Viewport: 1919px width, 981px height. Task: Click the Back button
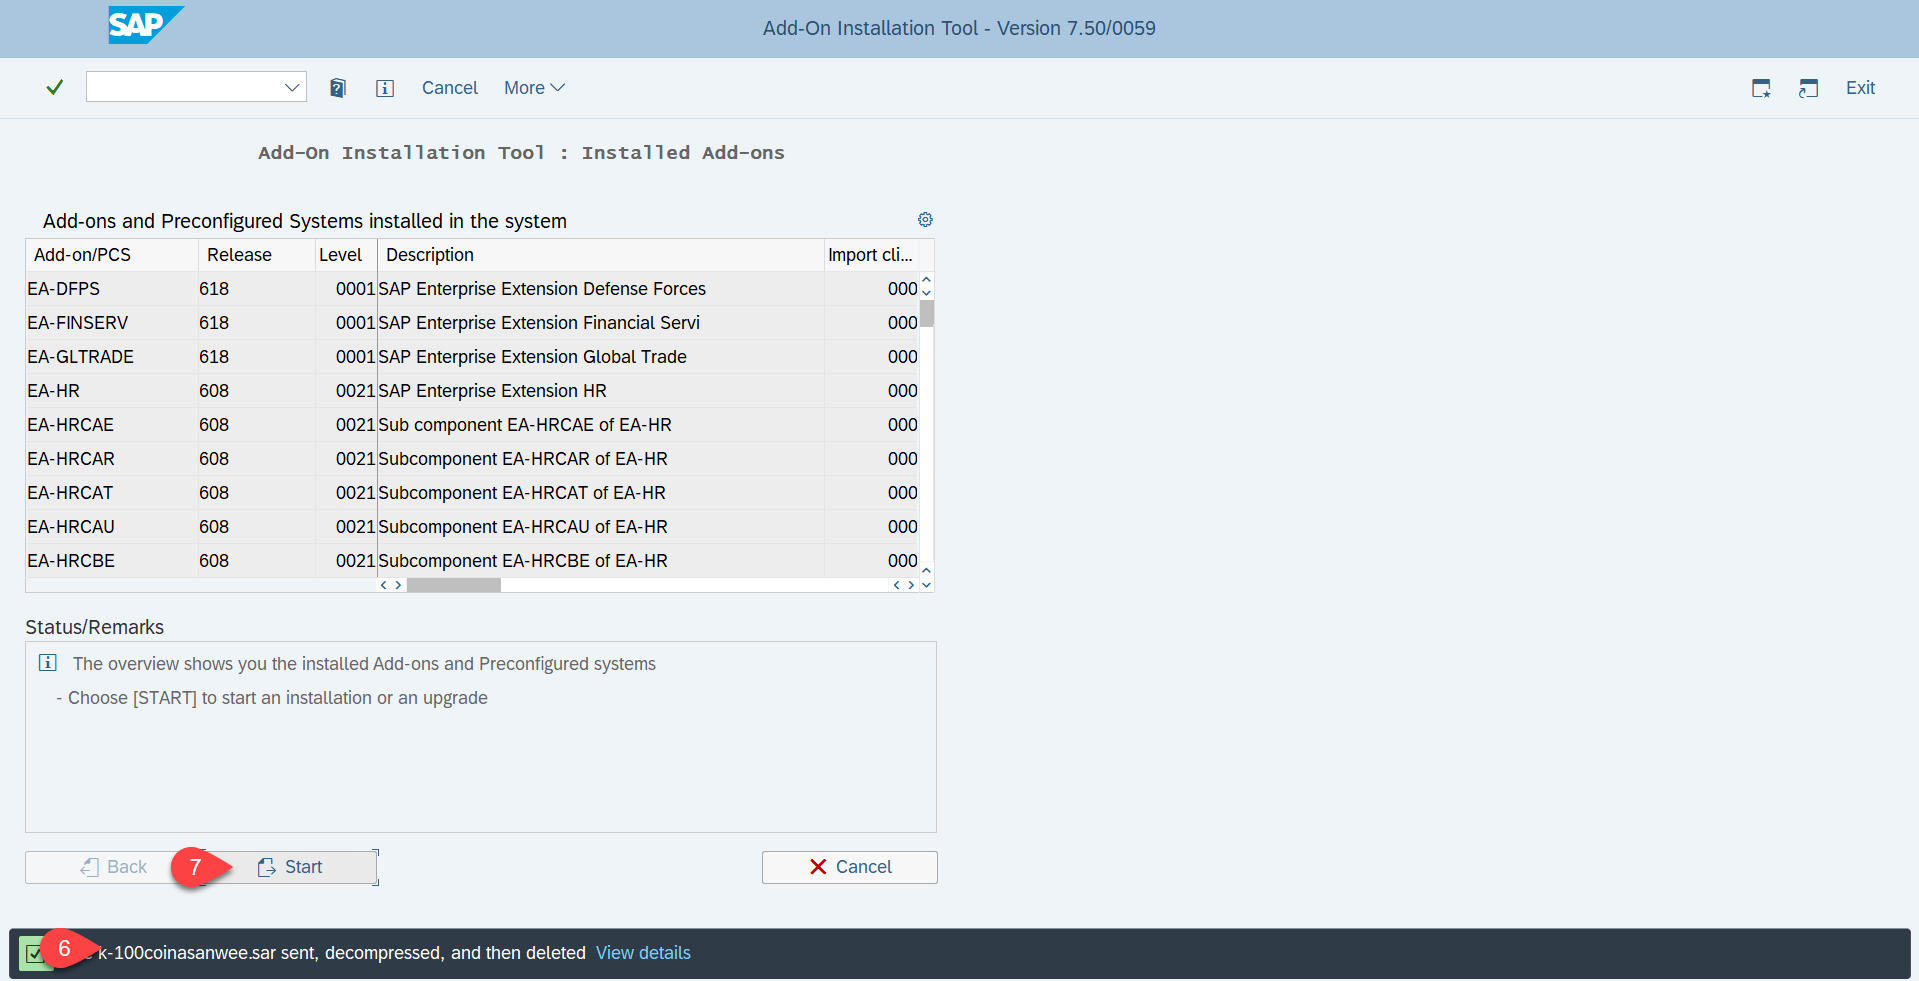coord(113,867)
